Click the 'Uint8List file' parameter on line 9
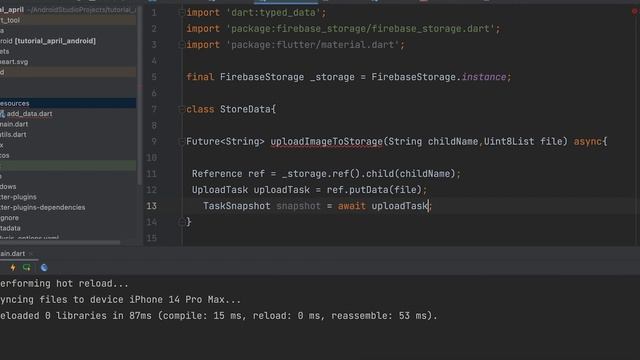The height and width of the screenshot is (360, 640). pos(523,142)
